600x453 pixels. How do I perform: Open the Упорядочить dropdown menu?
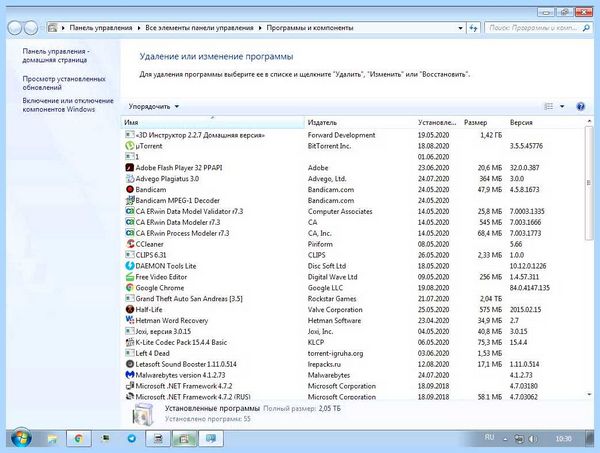pyautogui.click(x=153, y=106)
